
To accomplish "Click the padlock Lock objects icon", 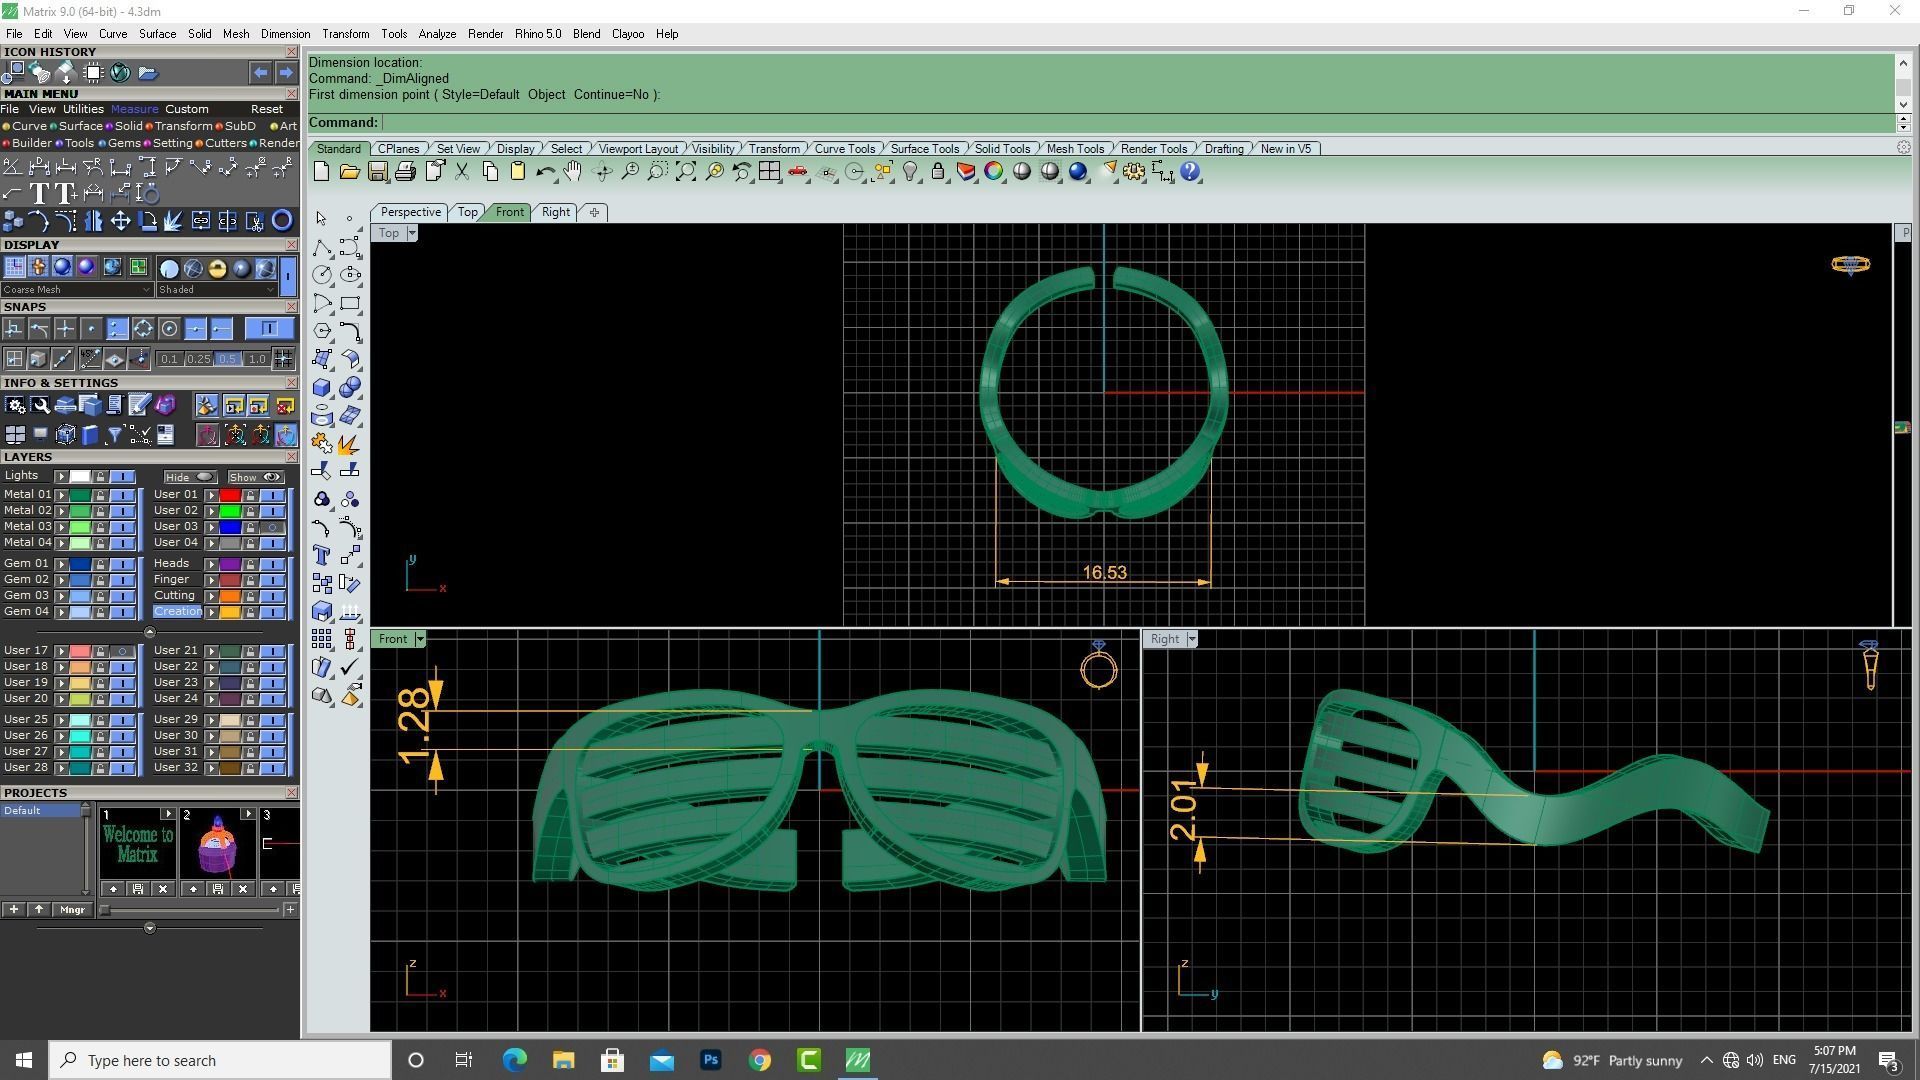I will point(938,172).
